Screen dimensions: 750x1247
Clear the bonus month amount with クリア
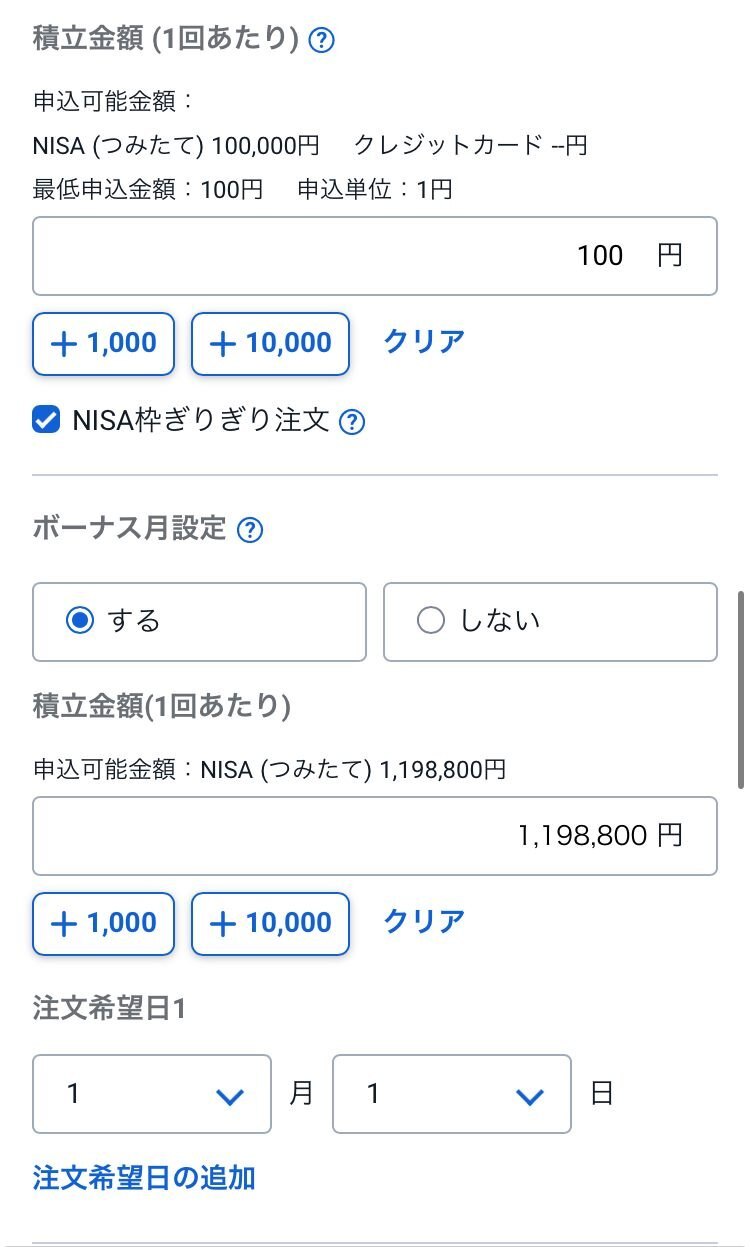coord(425,921)
